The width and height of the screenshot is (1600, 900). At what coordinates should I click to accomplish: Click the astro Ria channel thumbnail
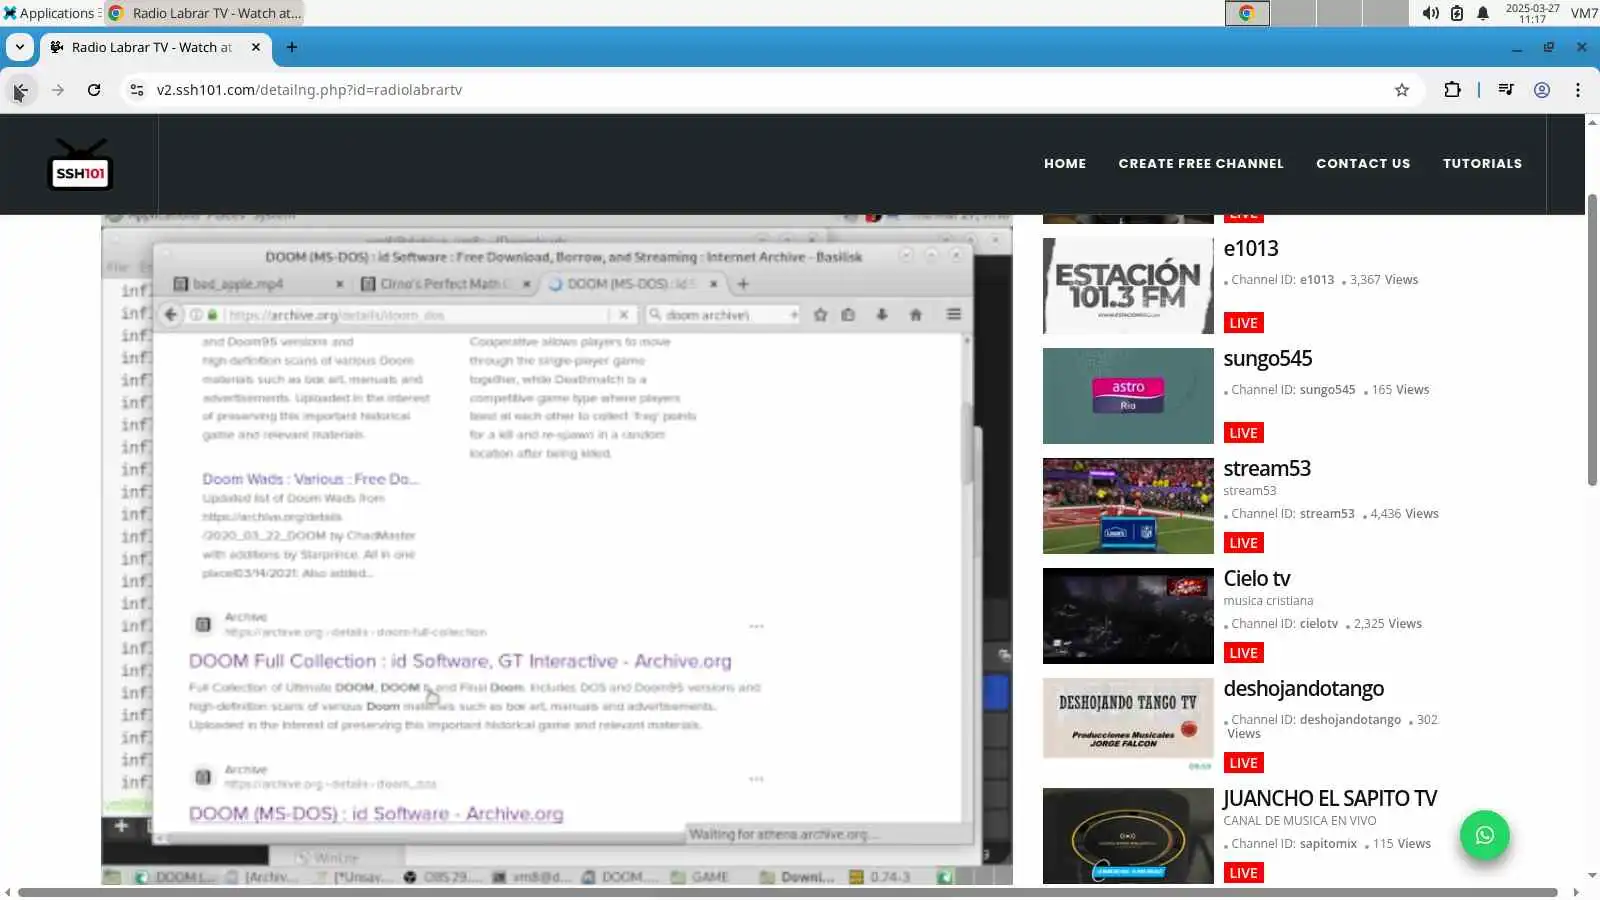tap(1128, 396)
